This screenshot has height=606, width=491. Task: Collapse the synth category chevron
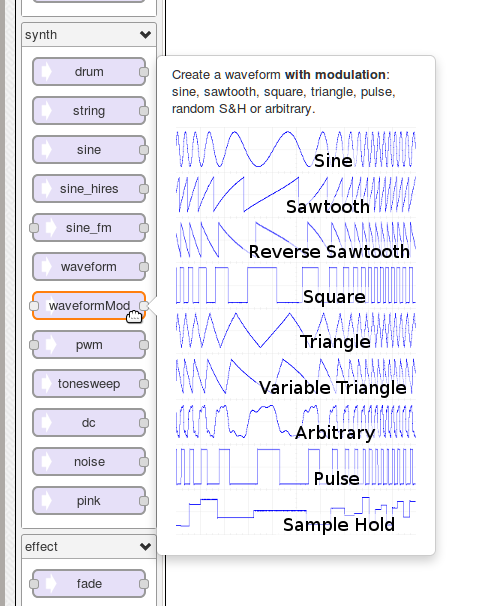145,35
